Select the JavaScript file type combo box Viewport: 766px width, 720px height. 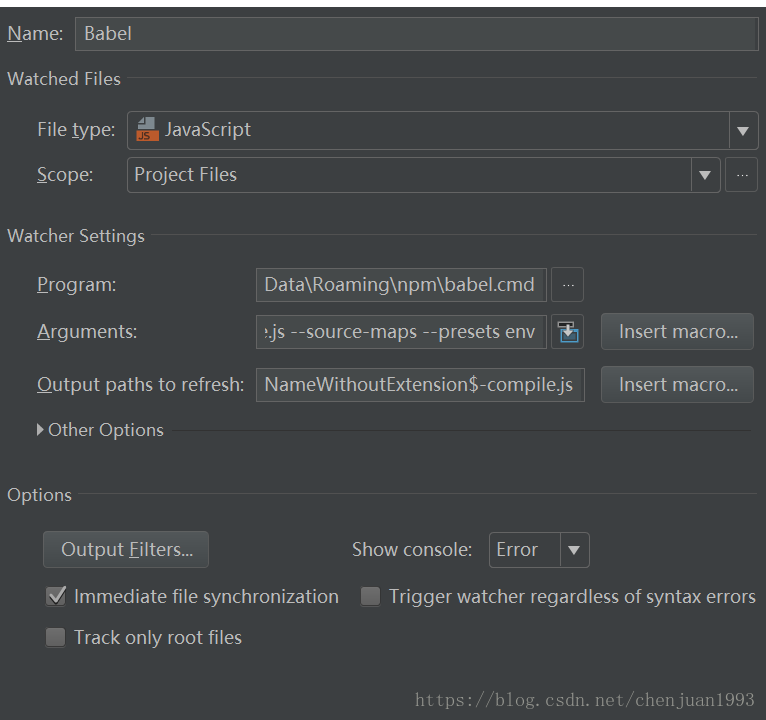(x=443, y=130)
